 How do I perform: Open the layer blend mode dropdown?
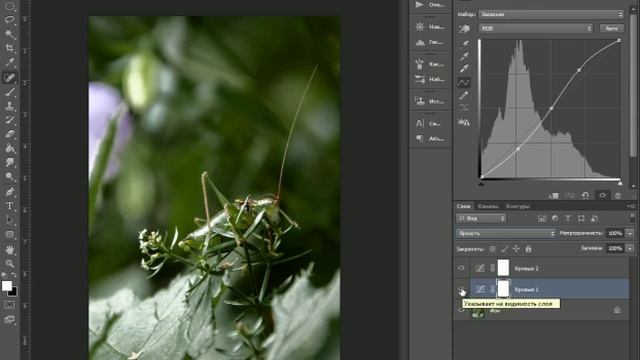pos(506,233)
